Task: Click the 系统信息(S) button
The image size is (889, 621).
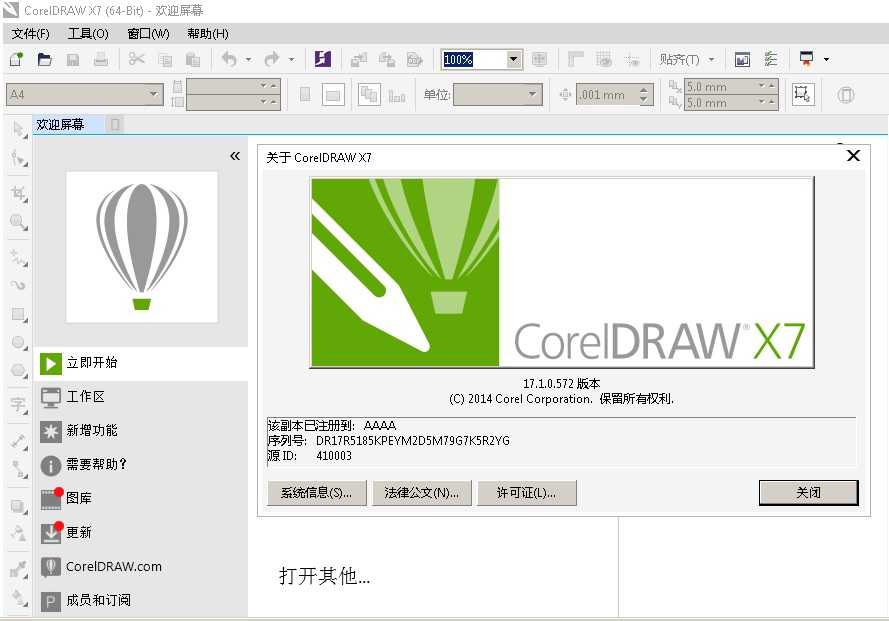Action: pos(317,492)
